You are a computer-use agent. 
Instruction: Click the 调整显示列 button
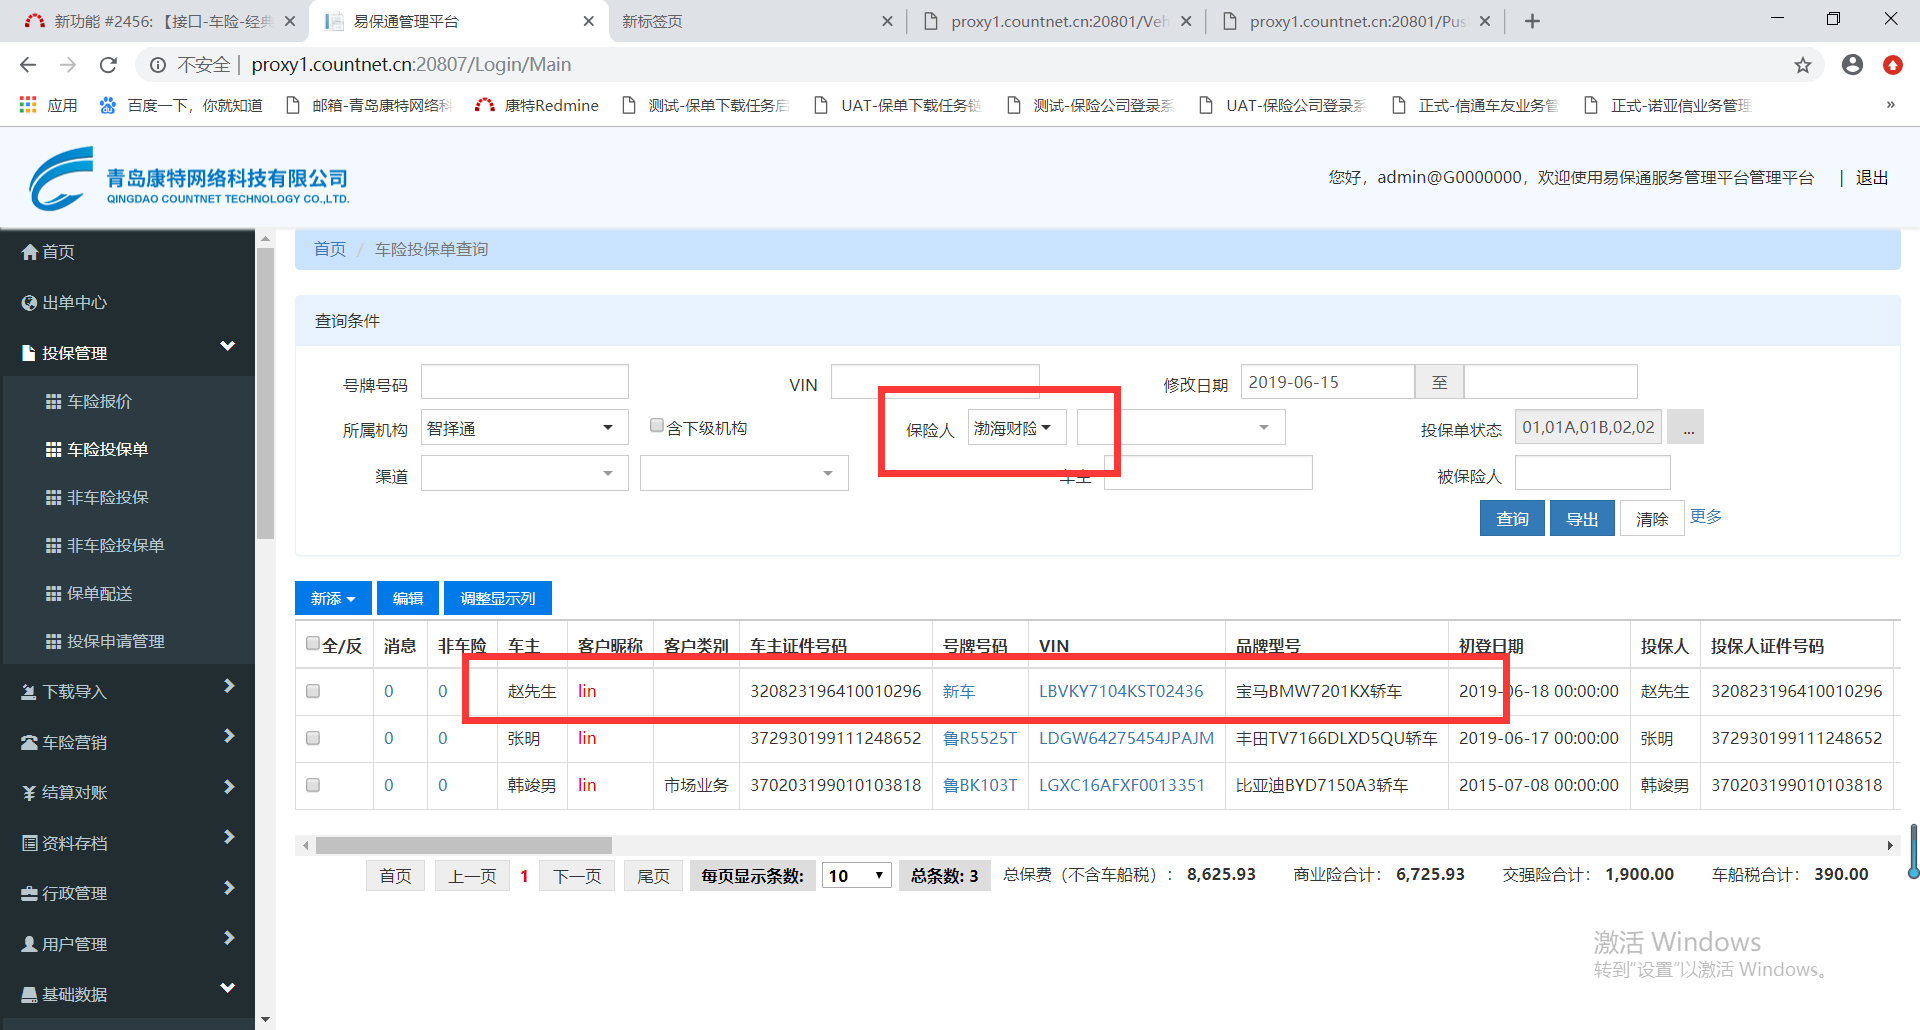coord(498,598)
